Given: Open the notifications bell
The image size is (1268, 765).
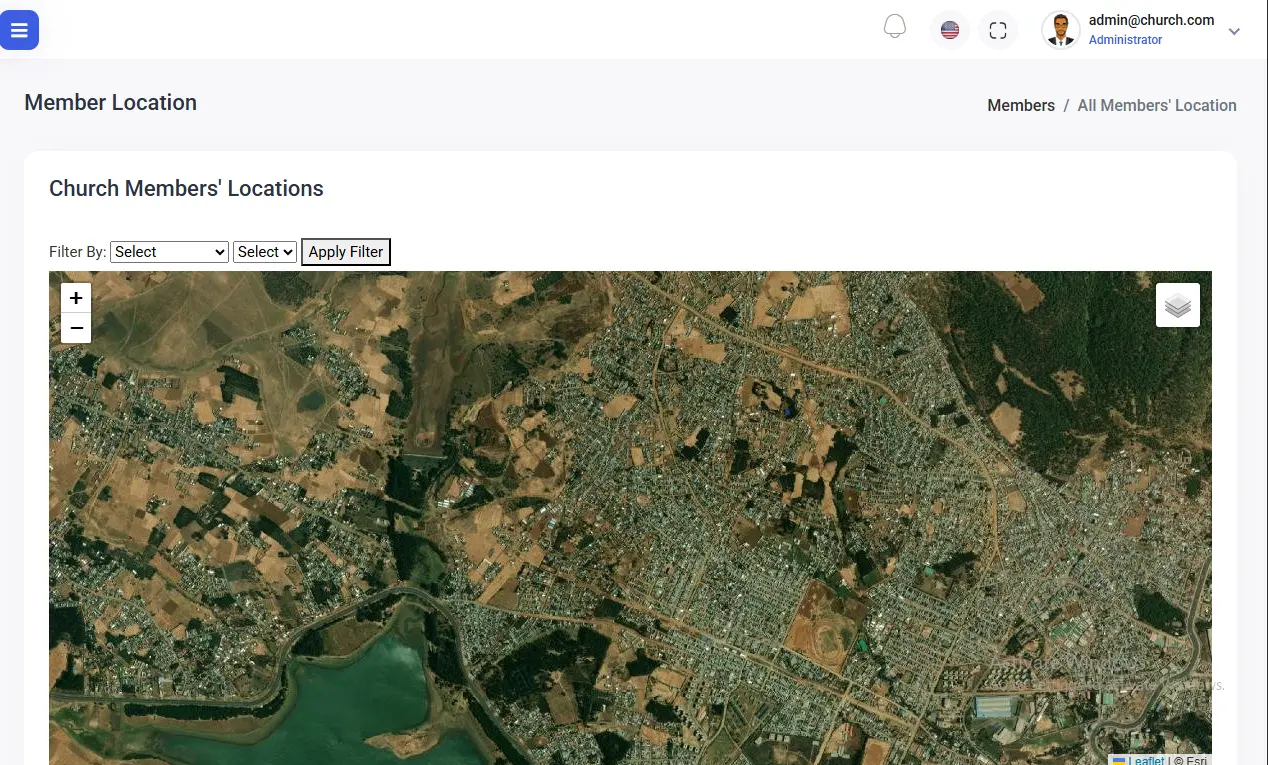Looking at the screenshot, I should click(x=895, y=28).
